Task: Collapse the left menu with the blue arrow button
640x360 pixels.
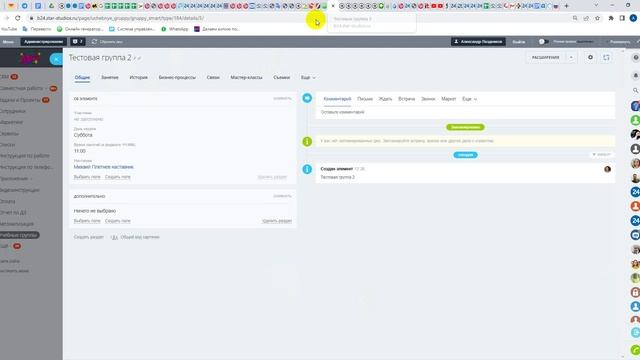Action: coord(56,59)
